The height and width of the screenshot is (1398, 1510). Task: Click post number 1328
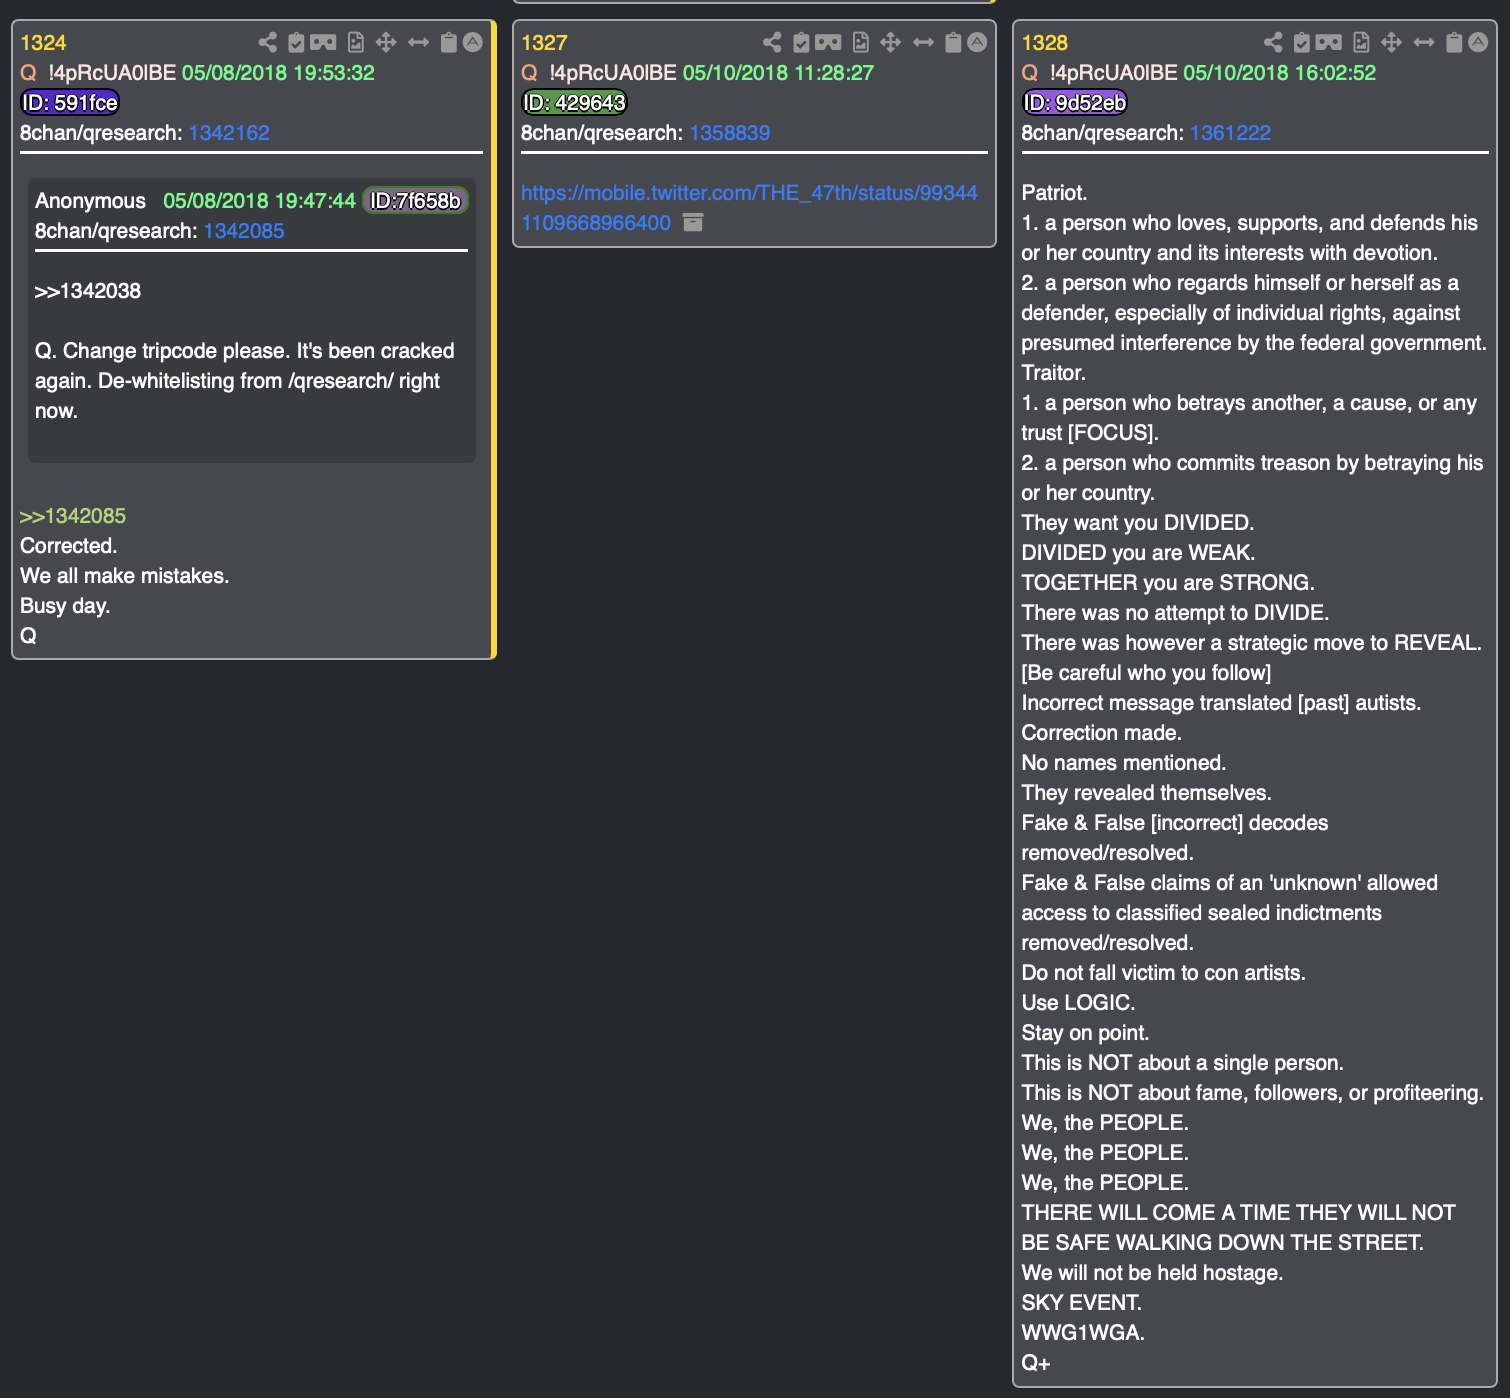[1045, 43]
